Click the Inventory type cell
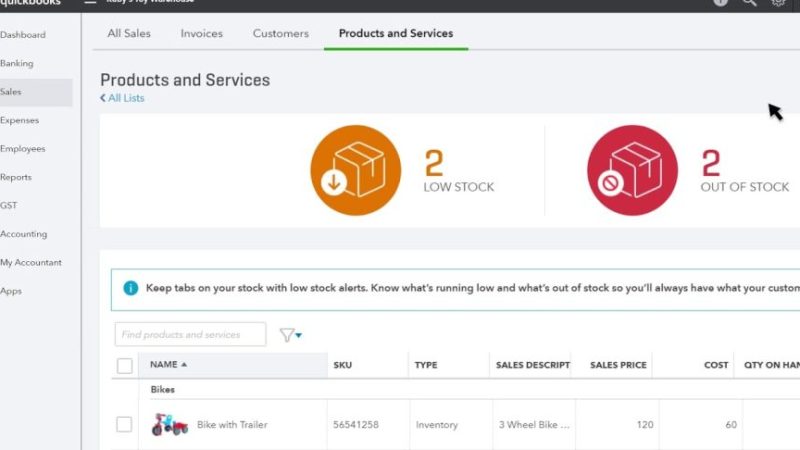The image size is (800, 450). click(x=437, y=424)
